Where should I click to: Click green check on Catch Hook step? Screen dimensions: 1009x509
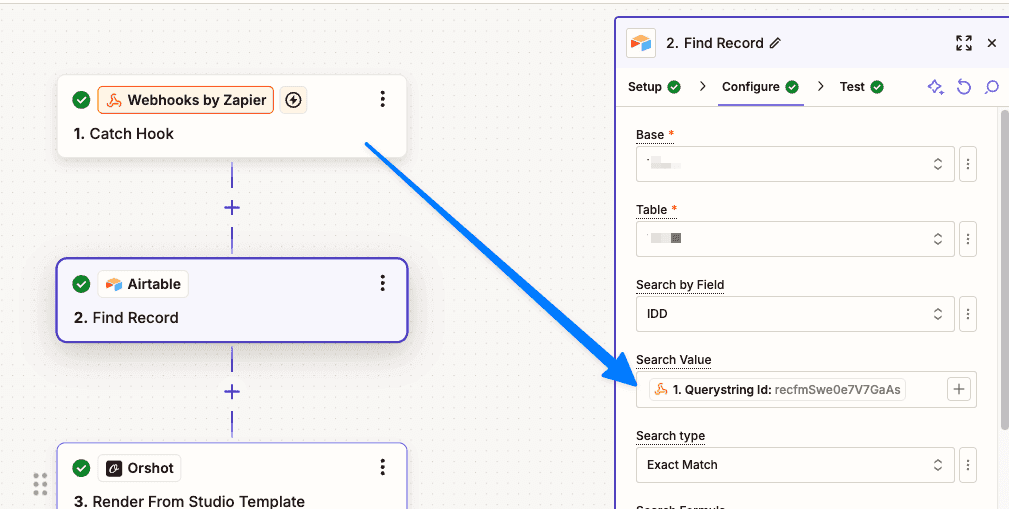pyautogui.click(x=81, y=100)
